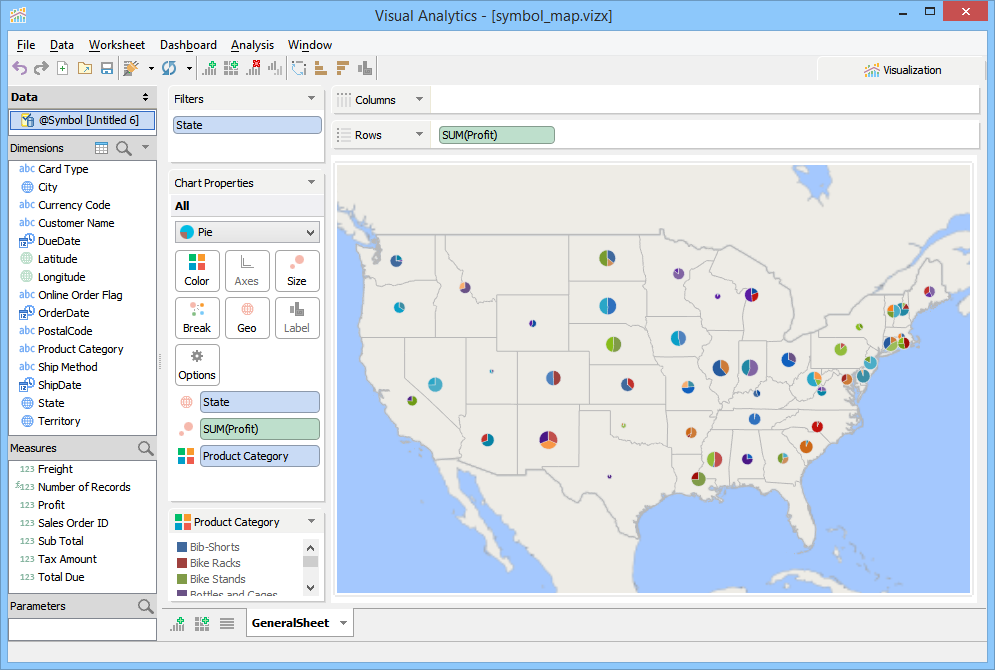Open the Analysis menu
995x670 pixels.
(252, 45)
